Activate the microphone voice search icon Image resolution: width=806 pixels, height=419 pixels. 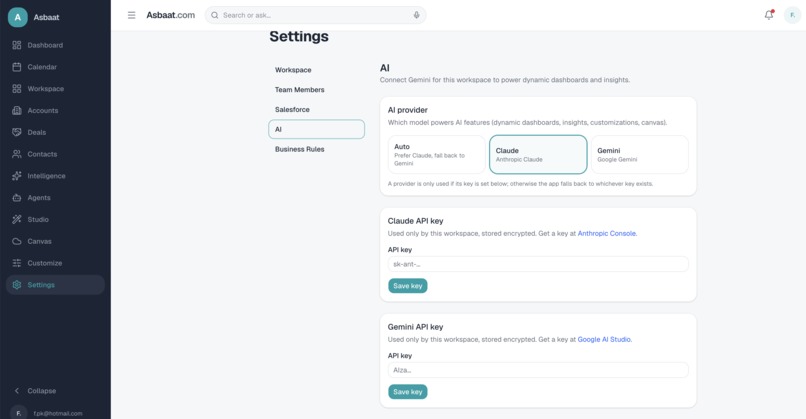[416, 15]
